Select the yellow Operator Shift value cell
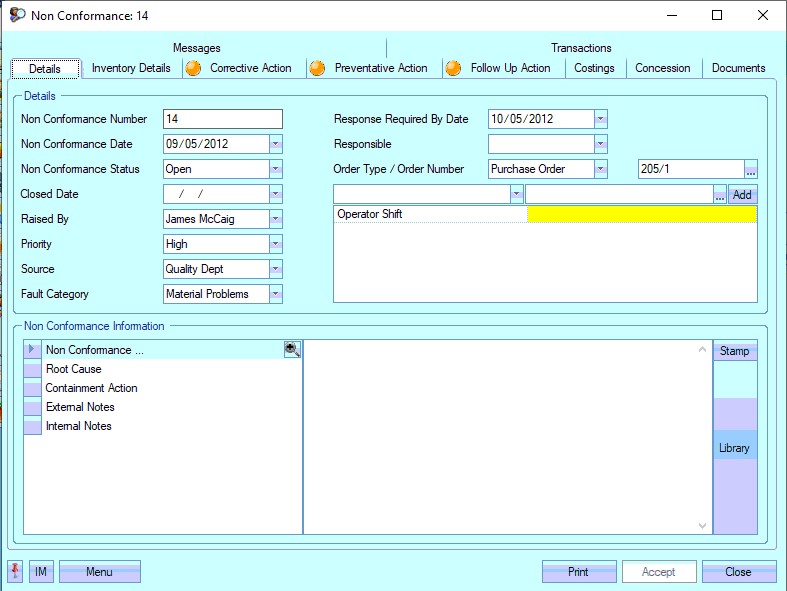 [x=641, y=214]
